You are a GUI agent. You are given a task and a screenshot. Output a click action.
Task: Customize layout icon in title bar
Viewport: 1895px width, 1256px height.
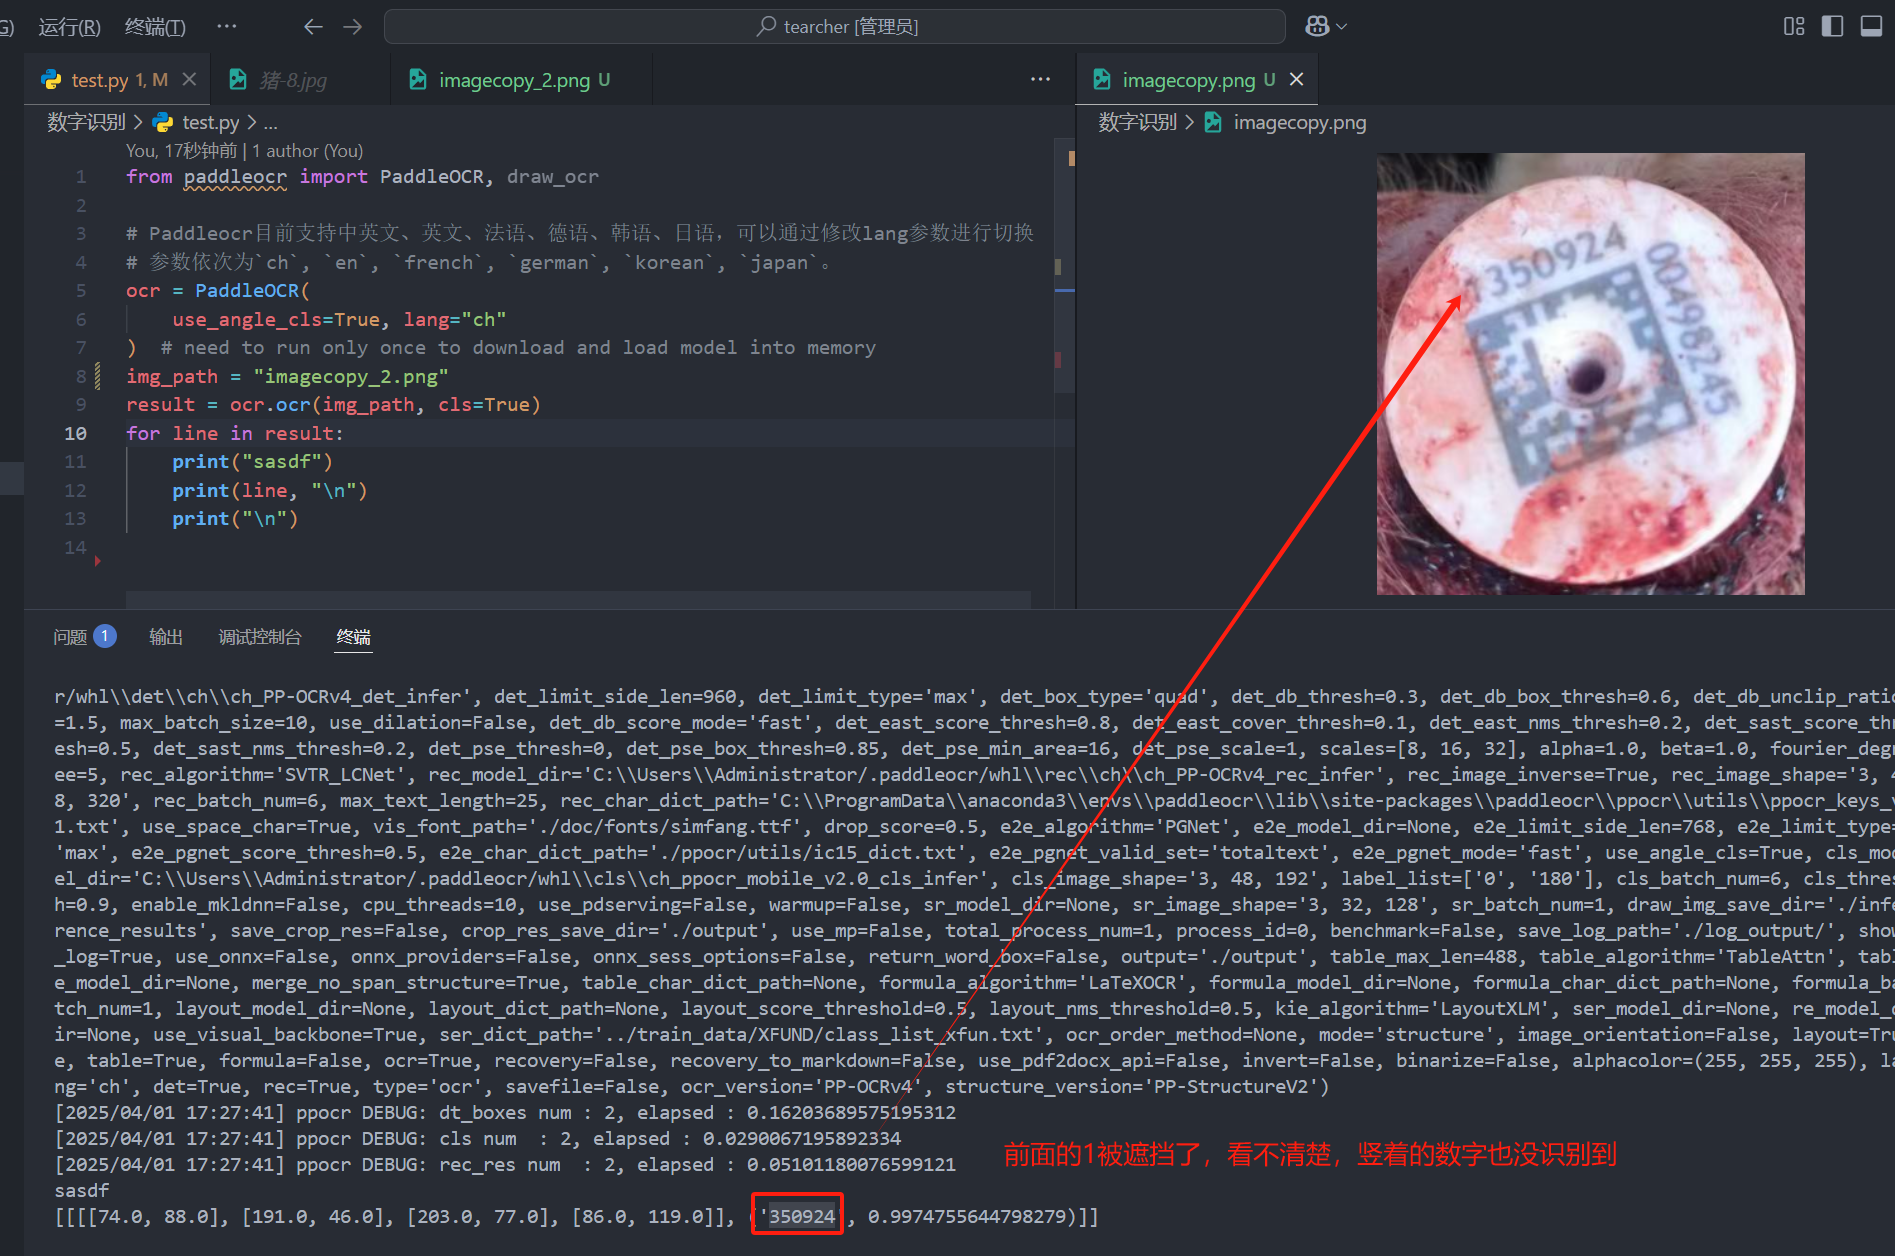1794,27
